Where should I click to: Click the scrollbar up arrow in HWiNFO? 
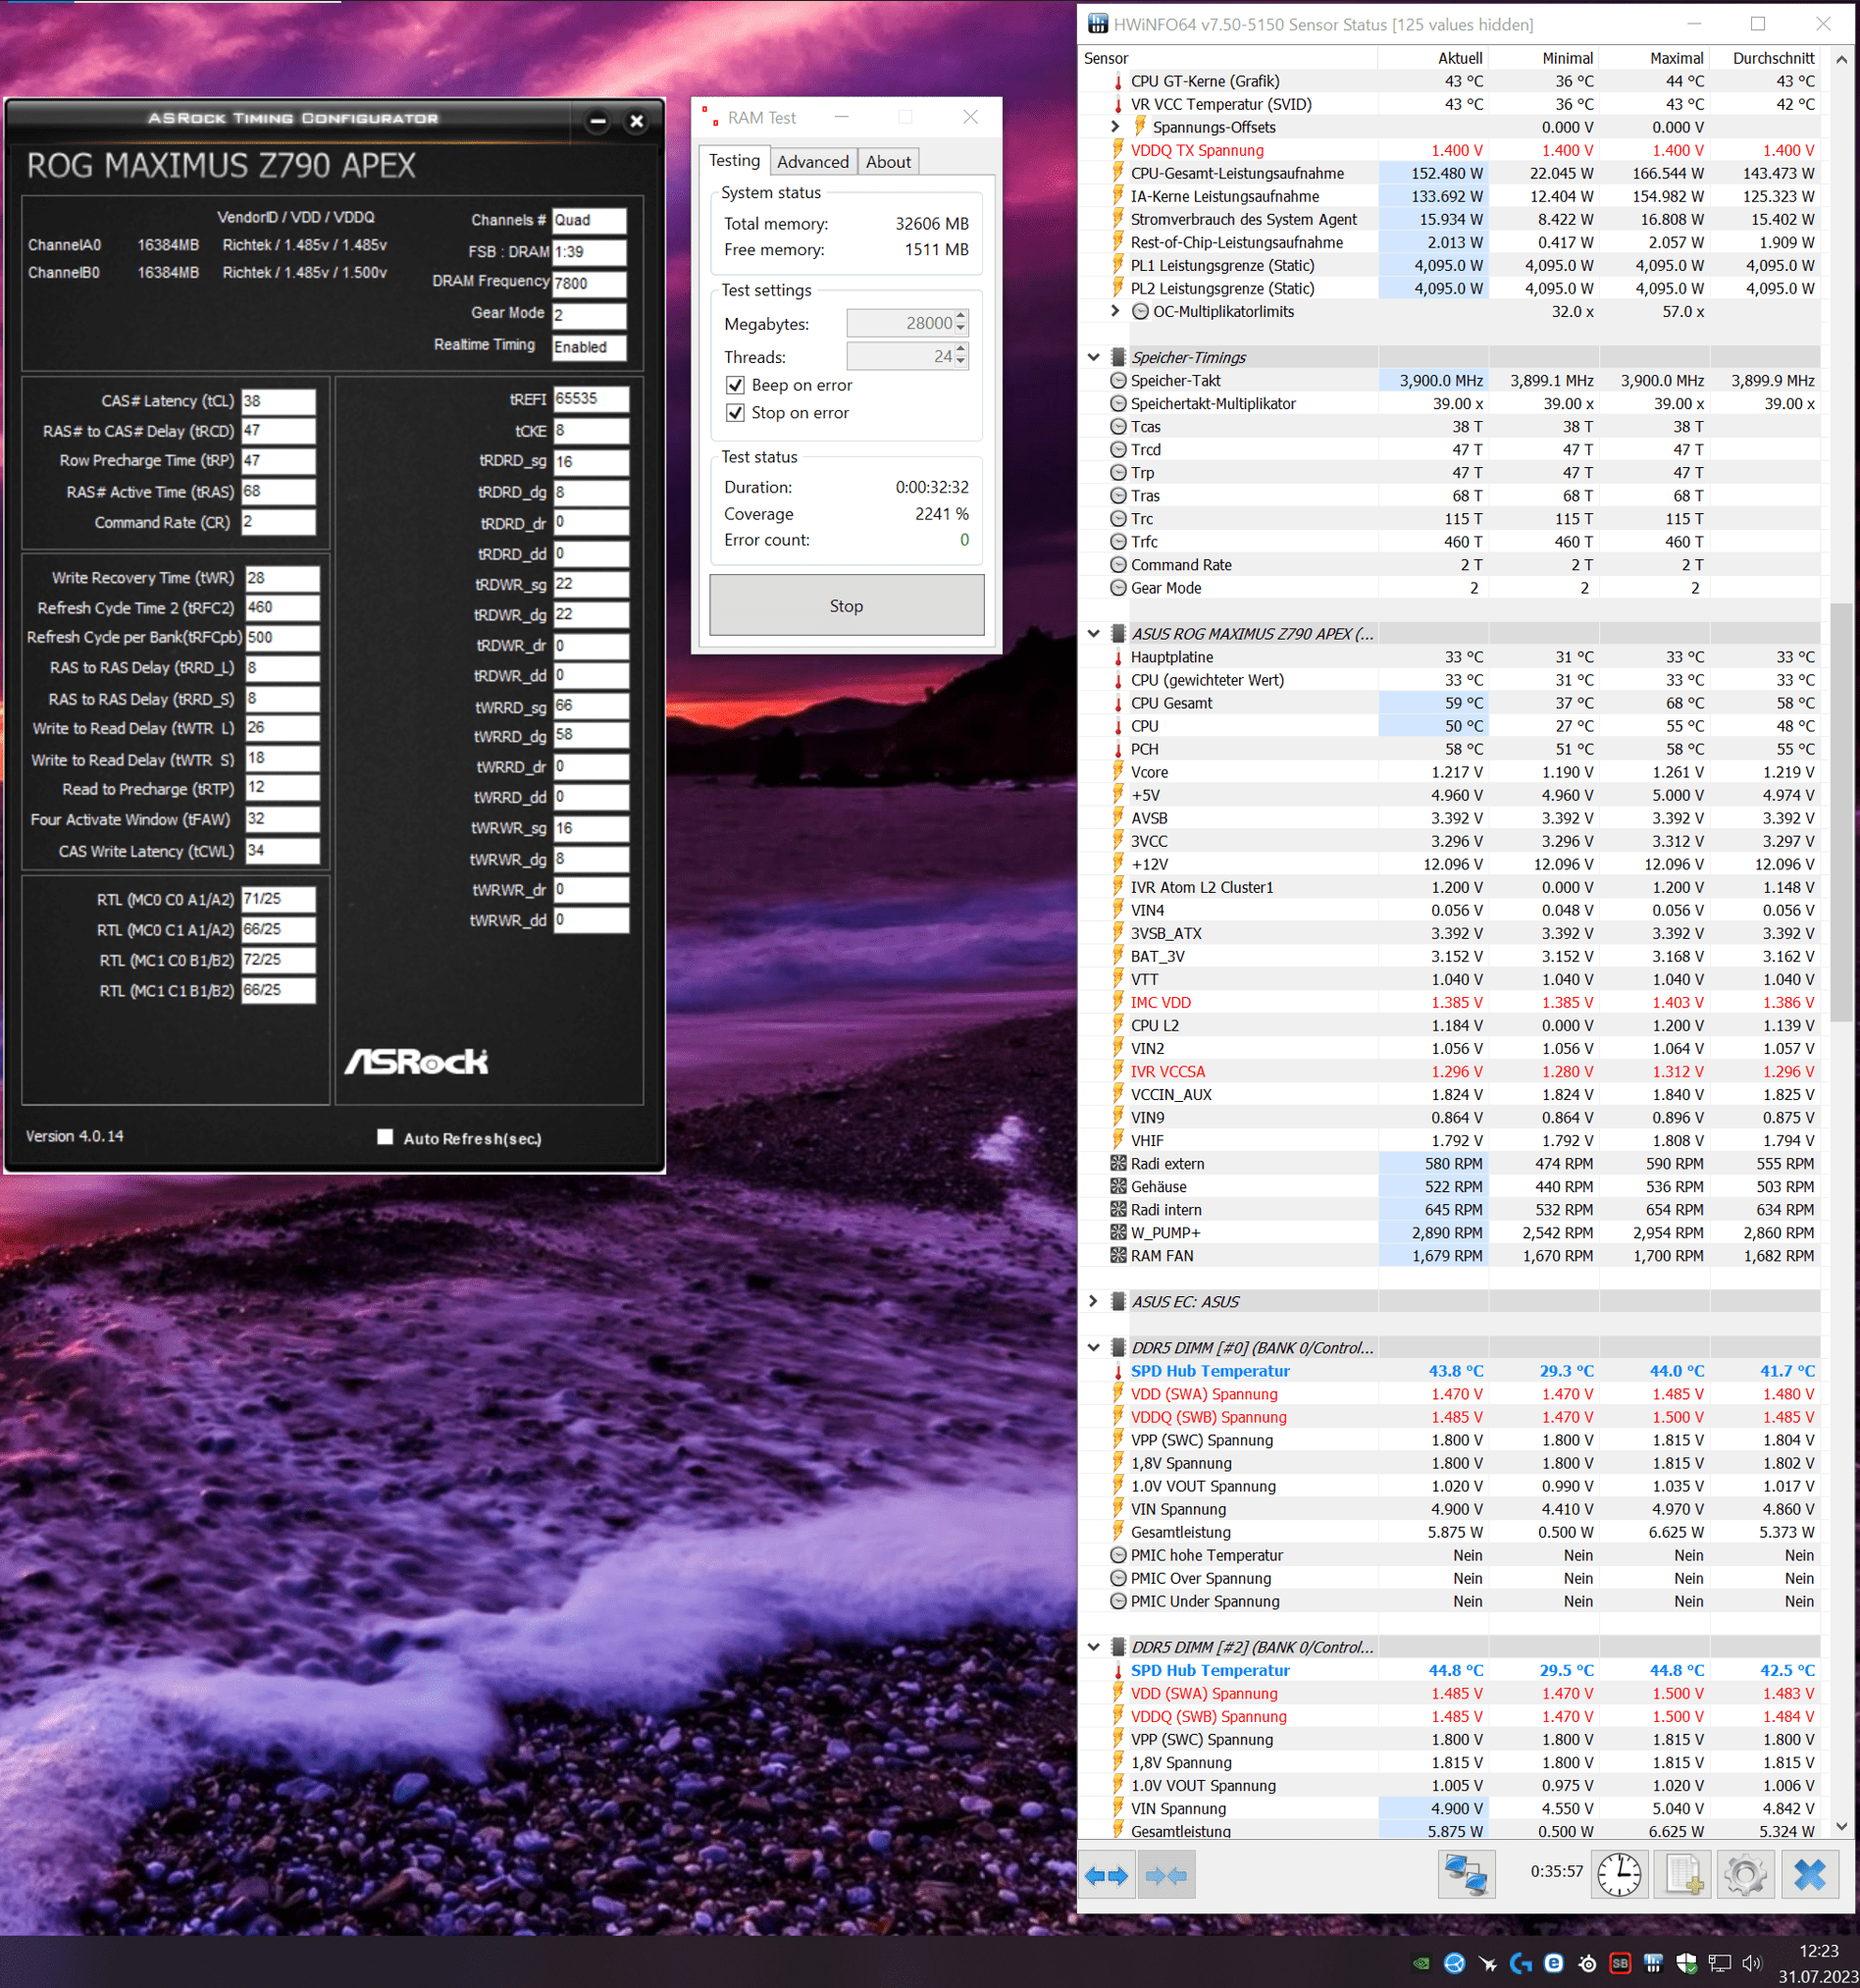point(1841,59)
